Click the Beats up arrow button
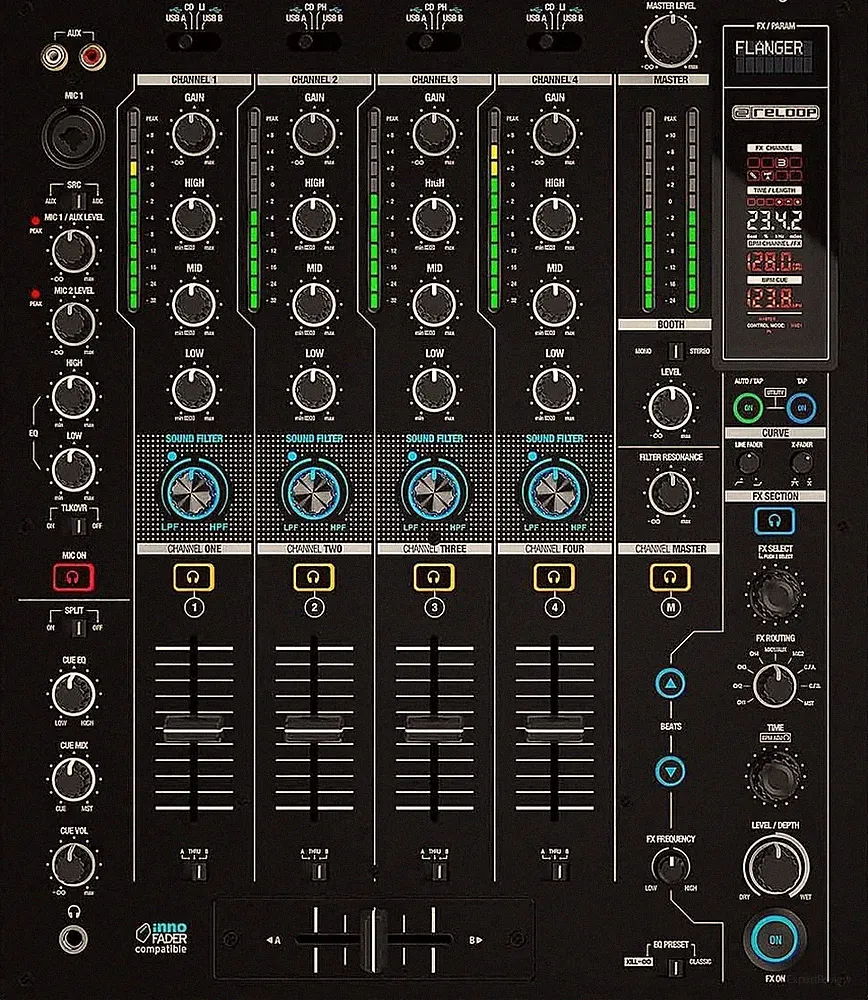 (x=670, y=684)
